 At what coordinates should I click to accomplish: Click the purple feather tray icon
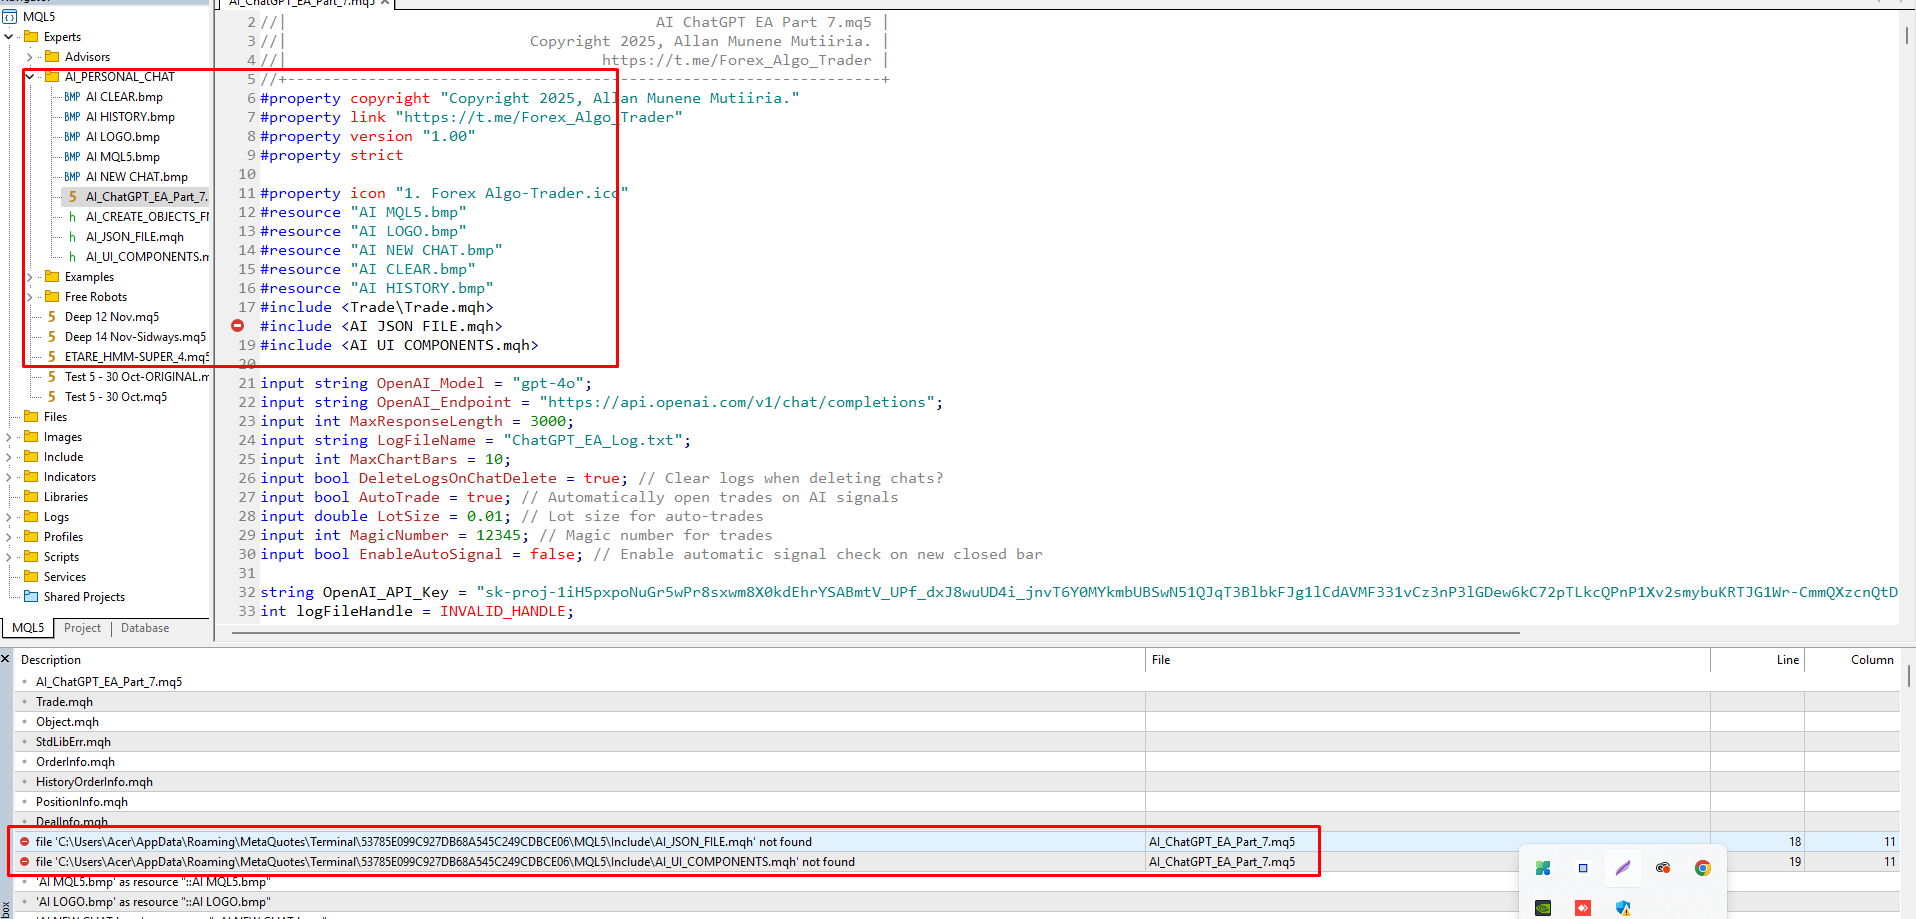click(1623, 868)
